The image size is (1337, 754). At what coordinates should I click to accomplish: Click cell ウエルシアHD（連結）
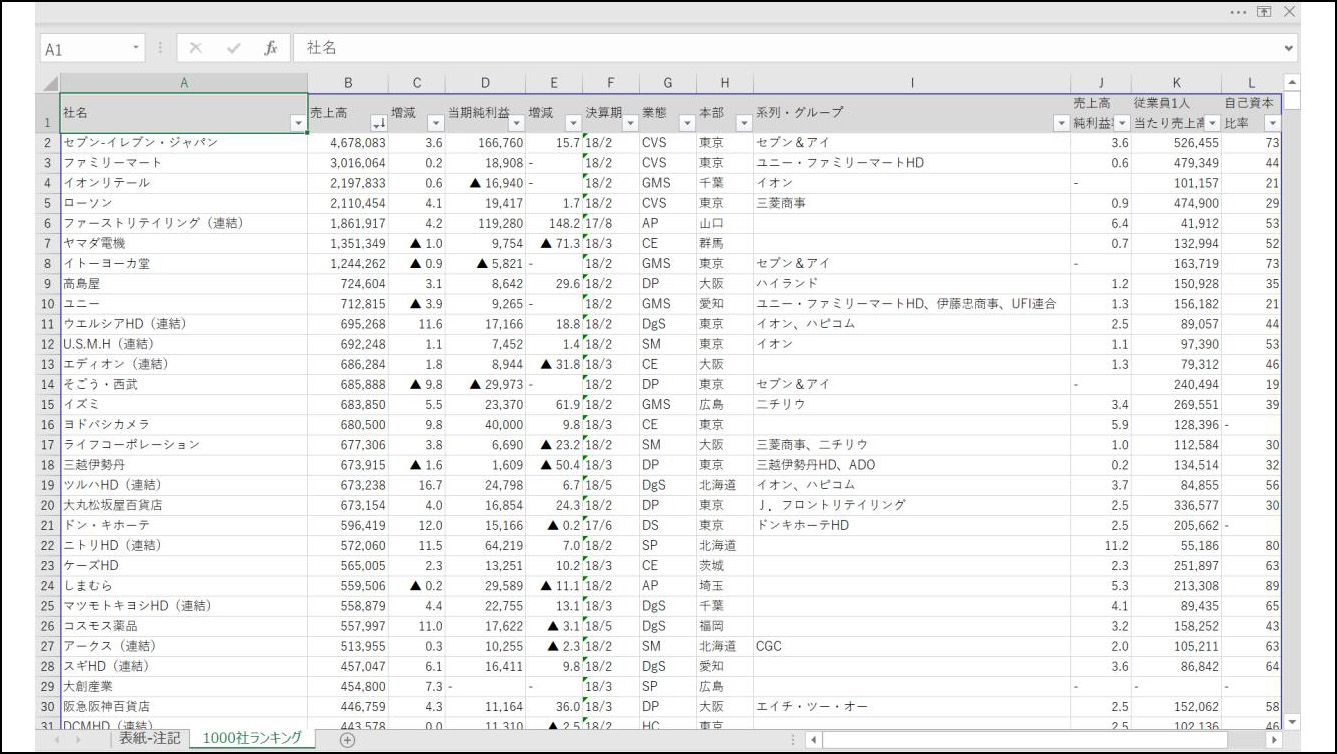click(184, 324)
